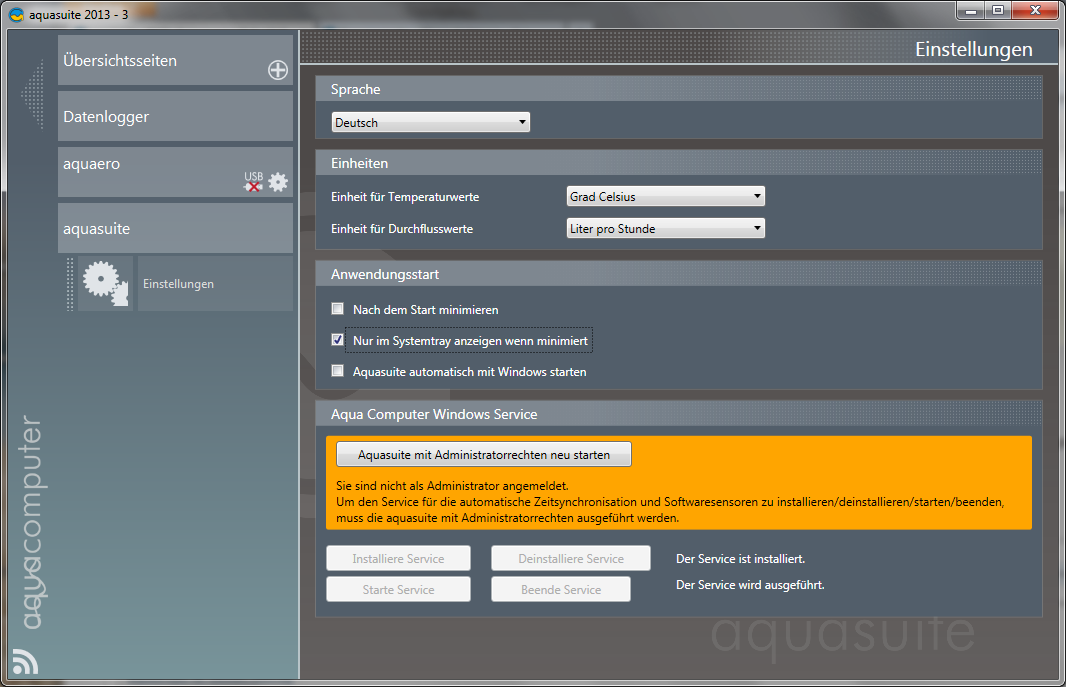1066x687 pixels.
Task: Click the dotted grip beside the Einstellungen icon
Action: tap(70, 284)
